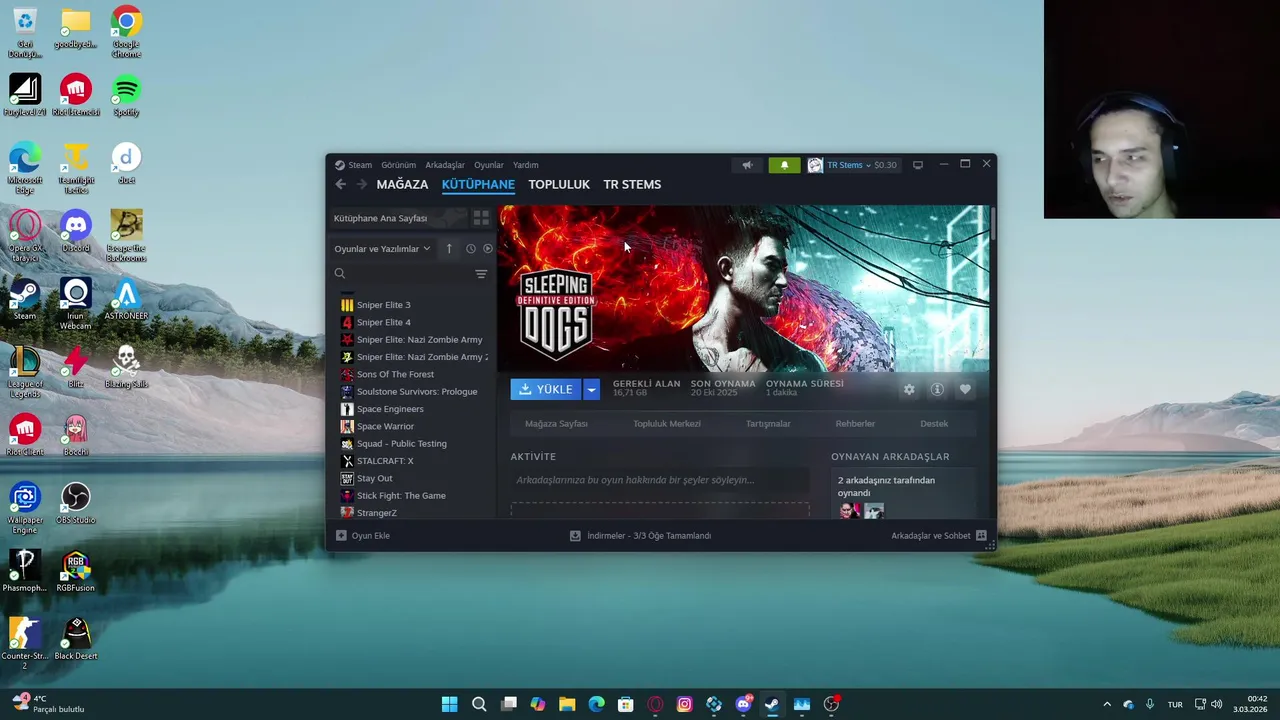Open League of Legends desktop shortcut
The image size is (1280, 720).
click(x=25, y=370)
